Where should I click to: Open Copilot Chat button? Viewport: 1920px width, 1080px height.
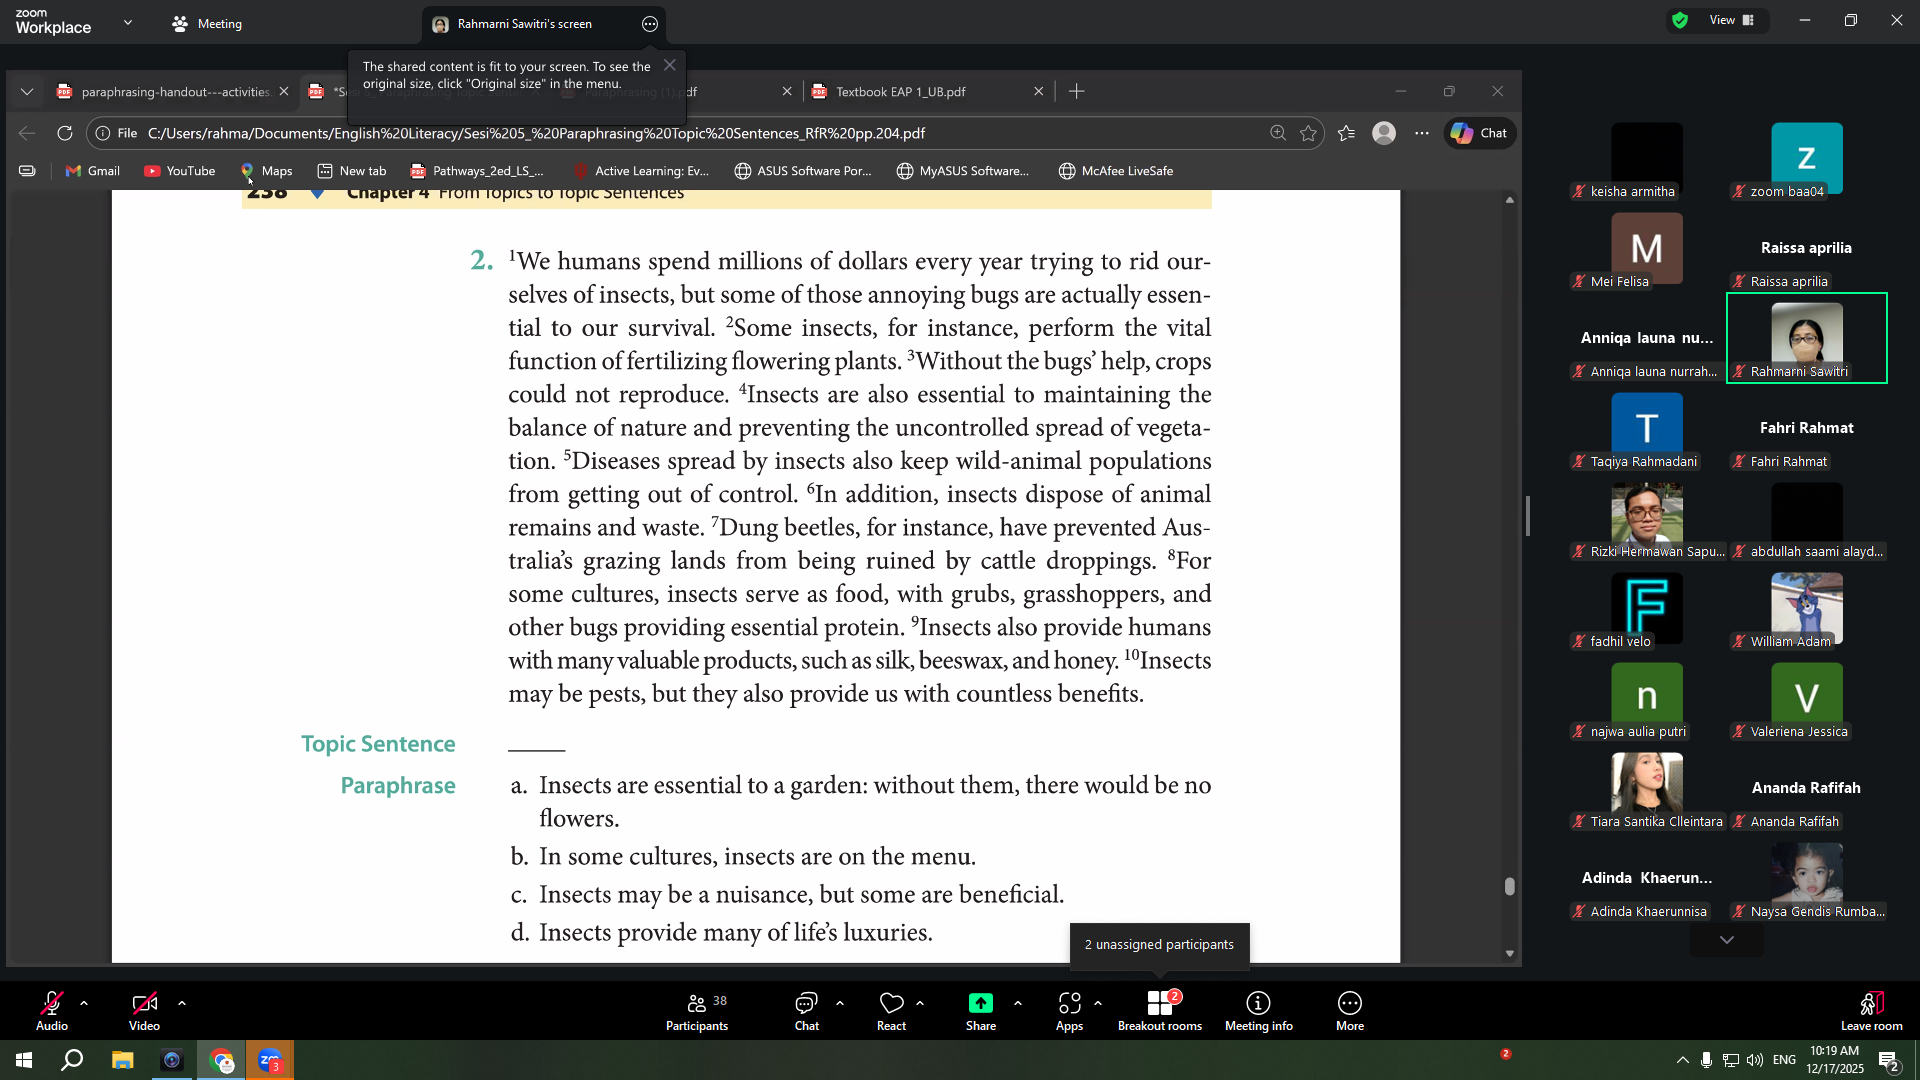click(1480, 133)
